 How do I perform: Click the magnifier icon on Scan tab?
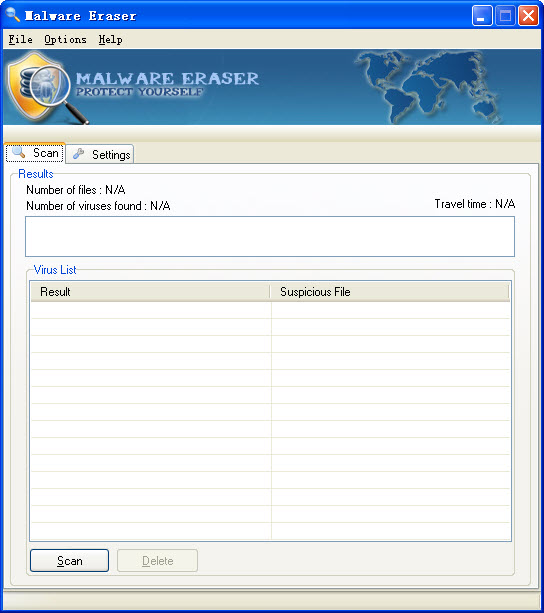18,152
